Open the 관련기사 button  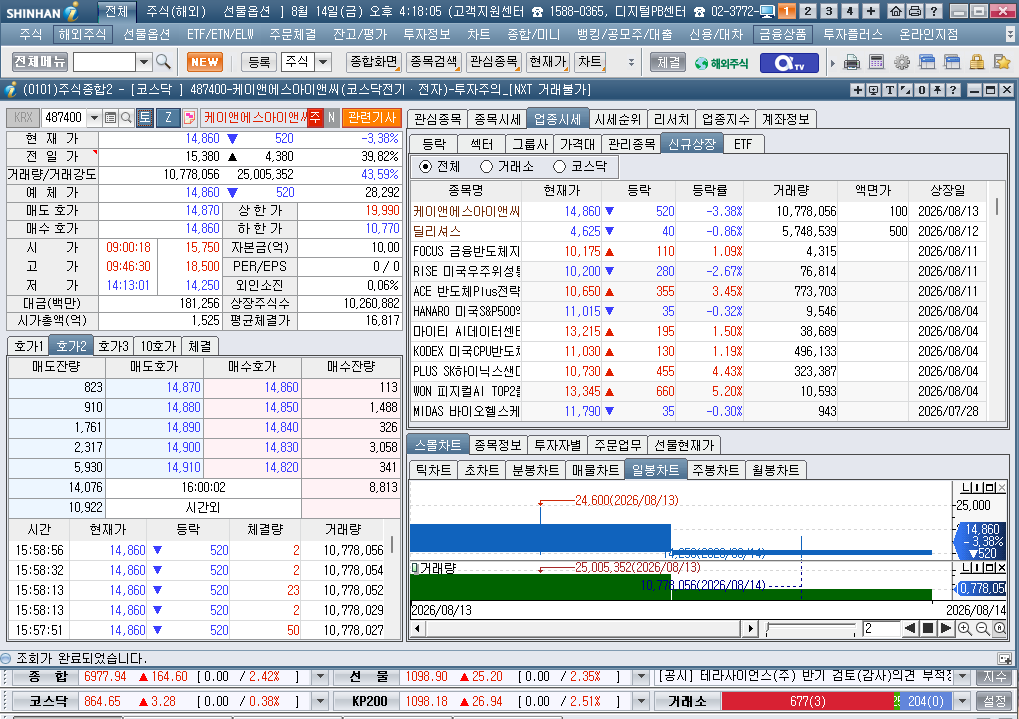(x=372, y=118)
